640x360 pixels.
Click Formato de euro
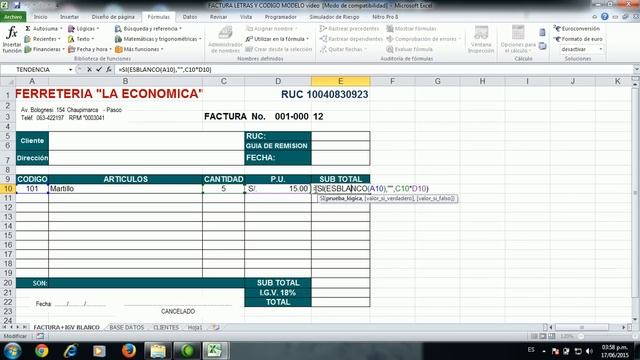point(578,39)
